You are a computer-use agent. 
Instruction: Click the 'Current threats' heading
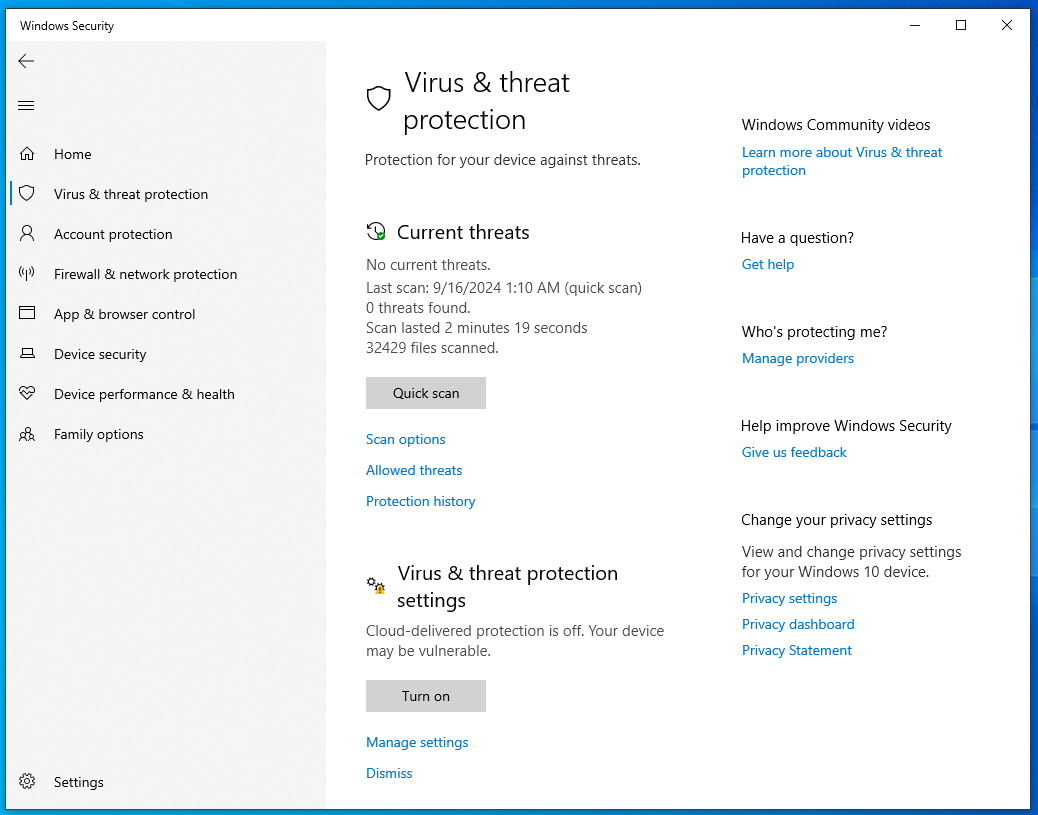[463, 232]
